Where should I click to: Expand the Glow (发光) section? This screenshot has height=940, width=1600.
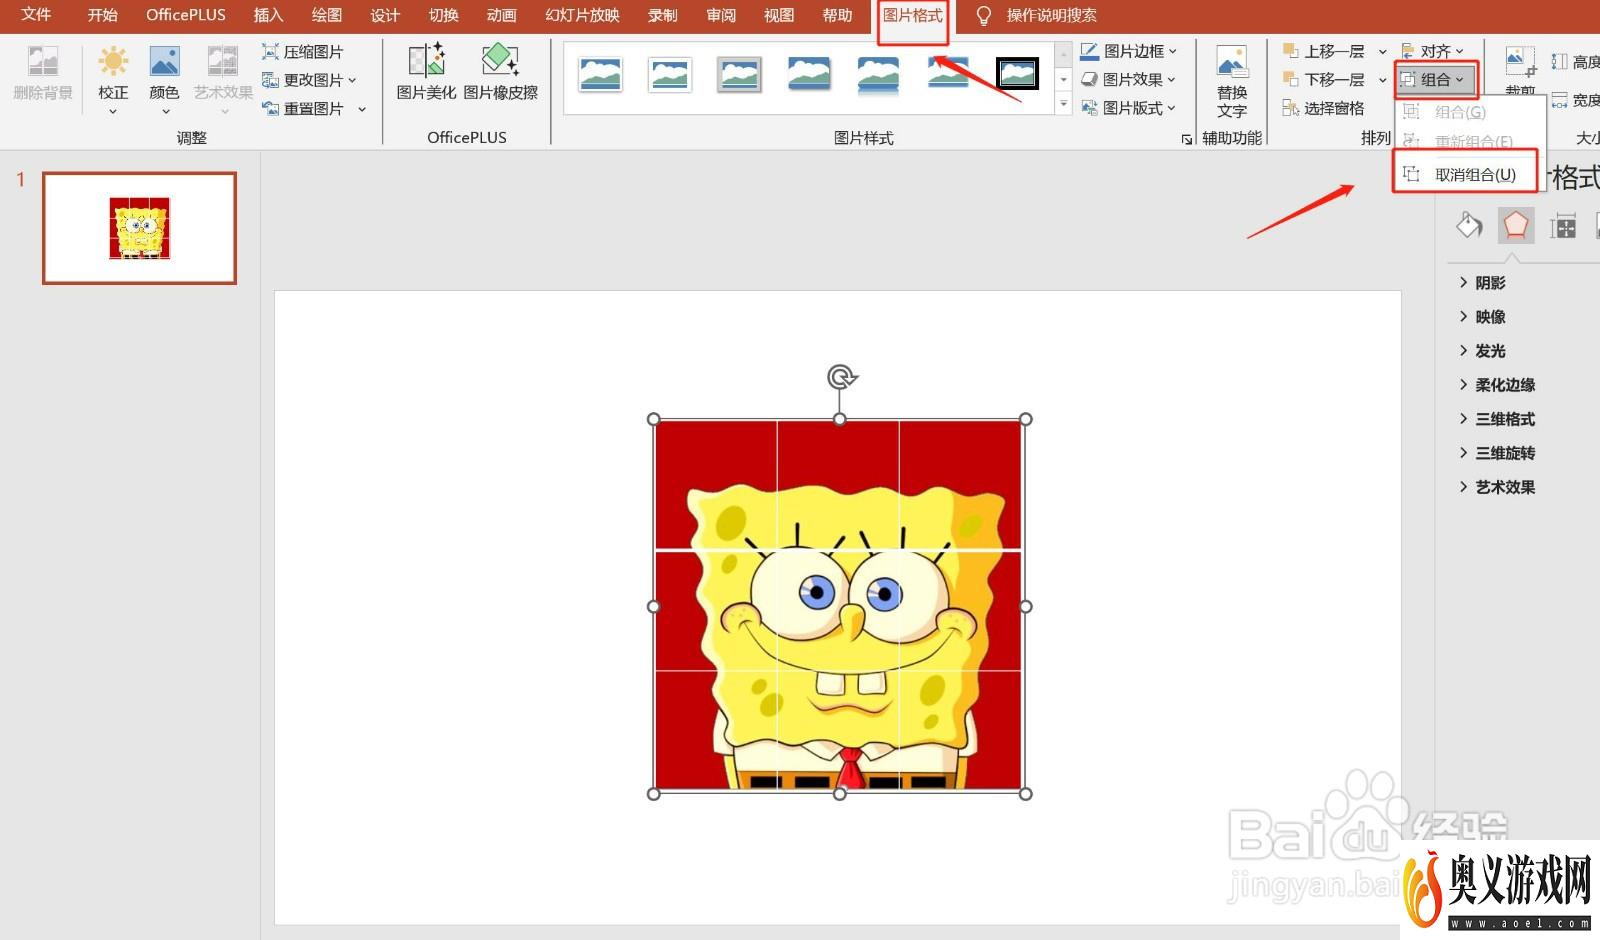1482,351
